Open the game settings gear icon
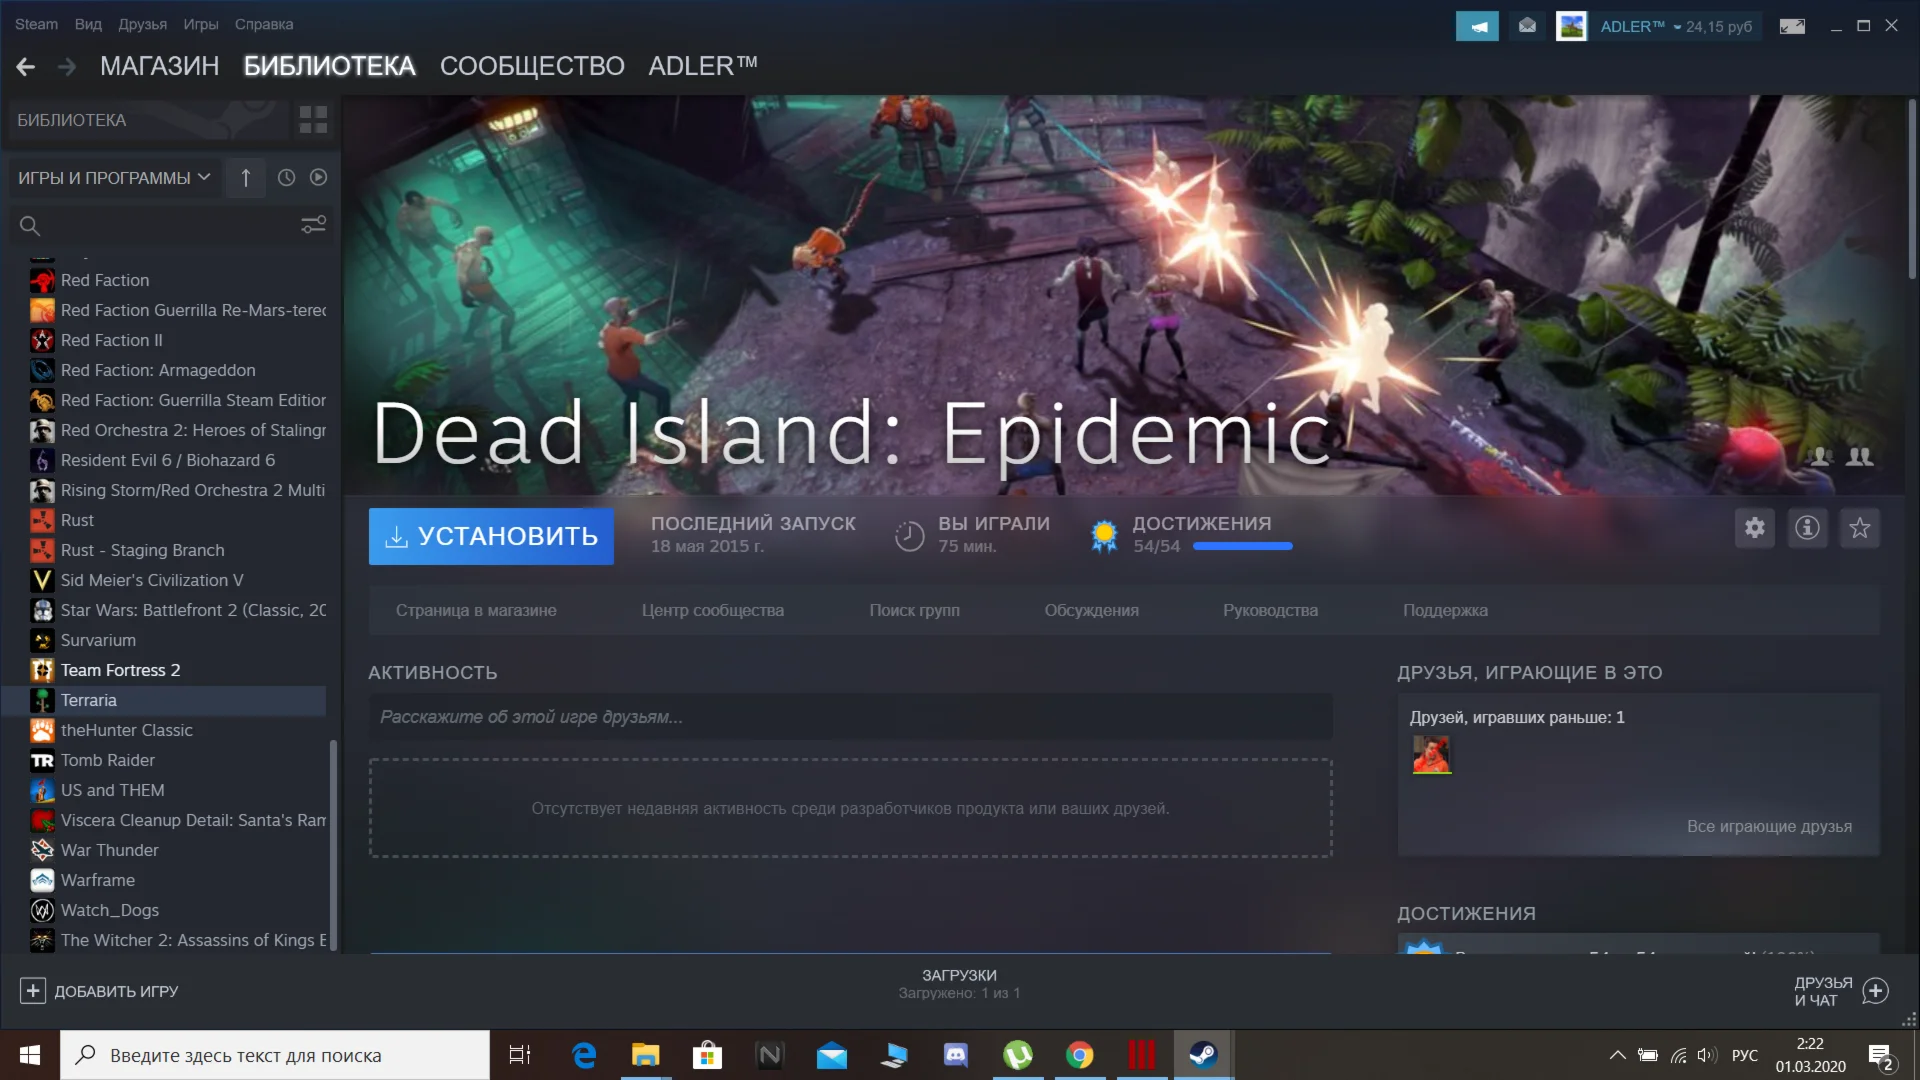Image resolution: width=1920 pixels, height=1080 pixels. 1754,528
